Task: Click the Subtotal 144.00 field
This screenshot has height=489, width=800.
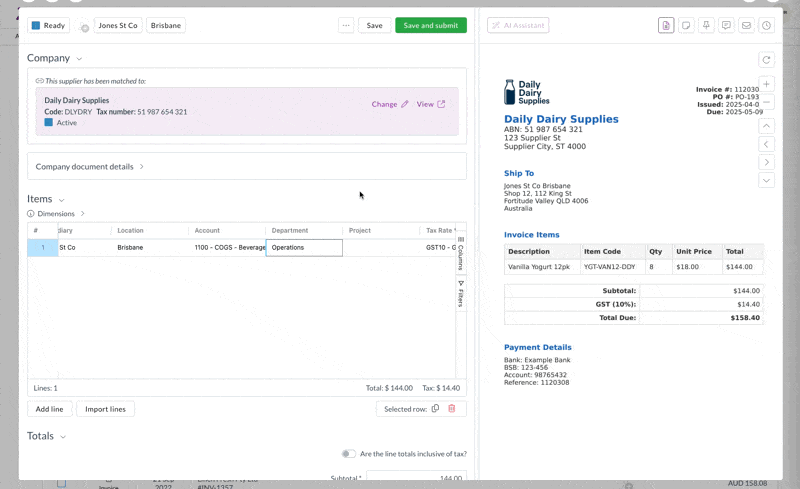Action: click(x=416, y=476)
